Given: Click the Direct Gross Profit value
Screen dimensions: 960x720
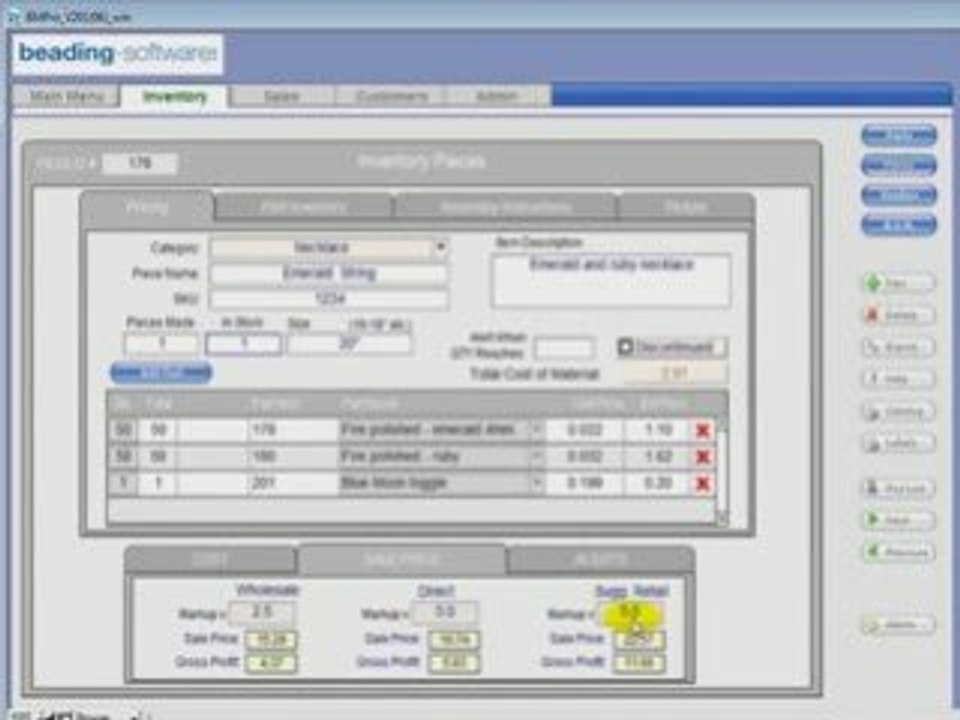Looking at the screenshot, I should (x=454, y=663).
